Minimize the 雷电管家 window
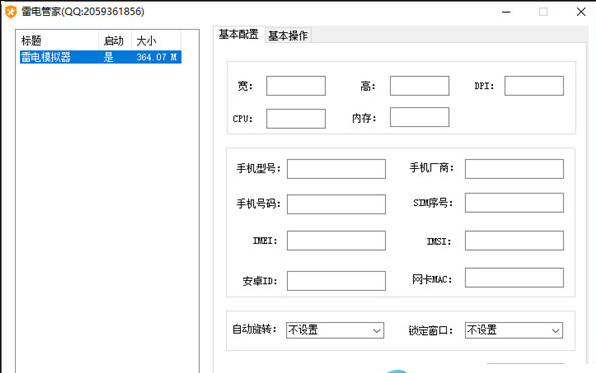This screenshot has width=596, height=373. coord(506,12)
